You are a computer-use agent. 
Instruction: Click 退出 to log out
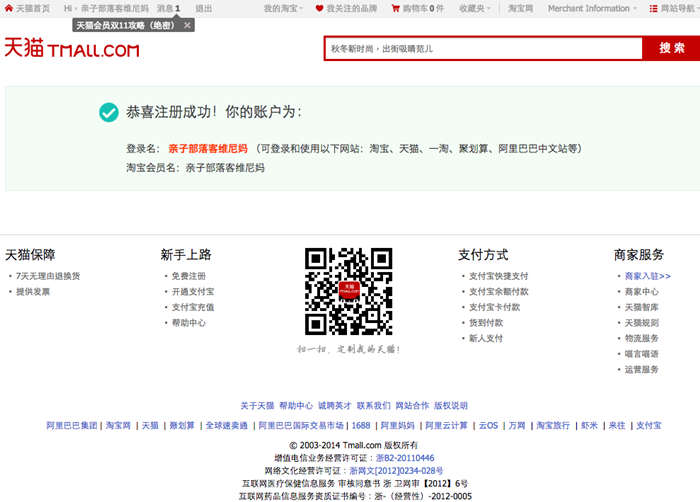click(204, 8)
